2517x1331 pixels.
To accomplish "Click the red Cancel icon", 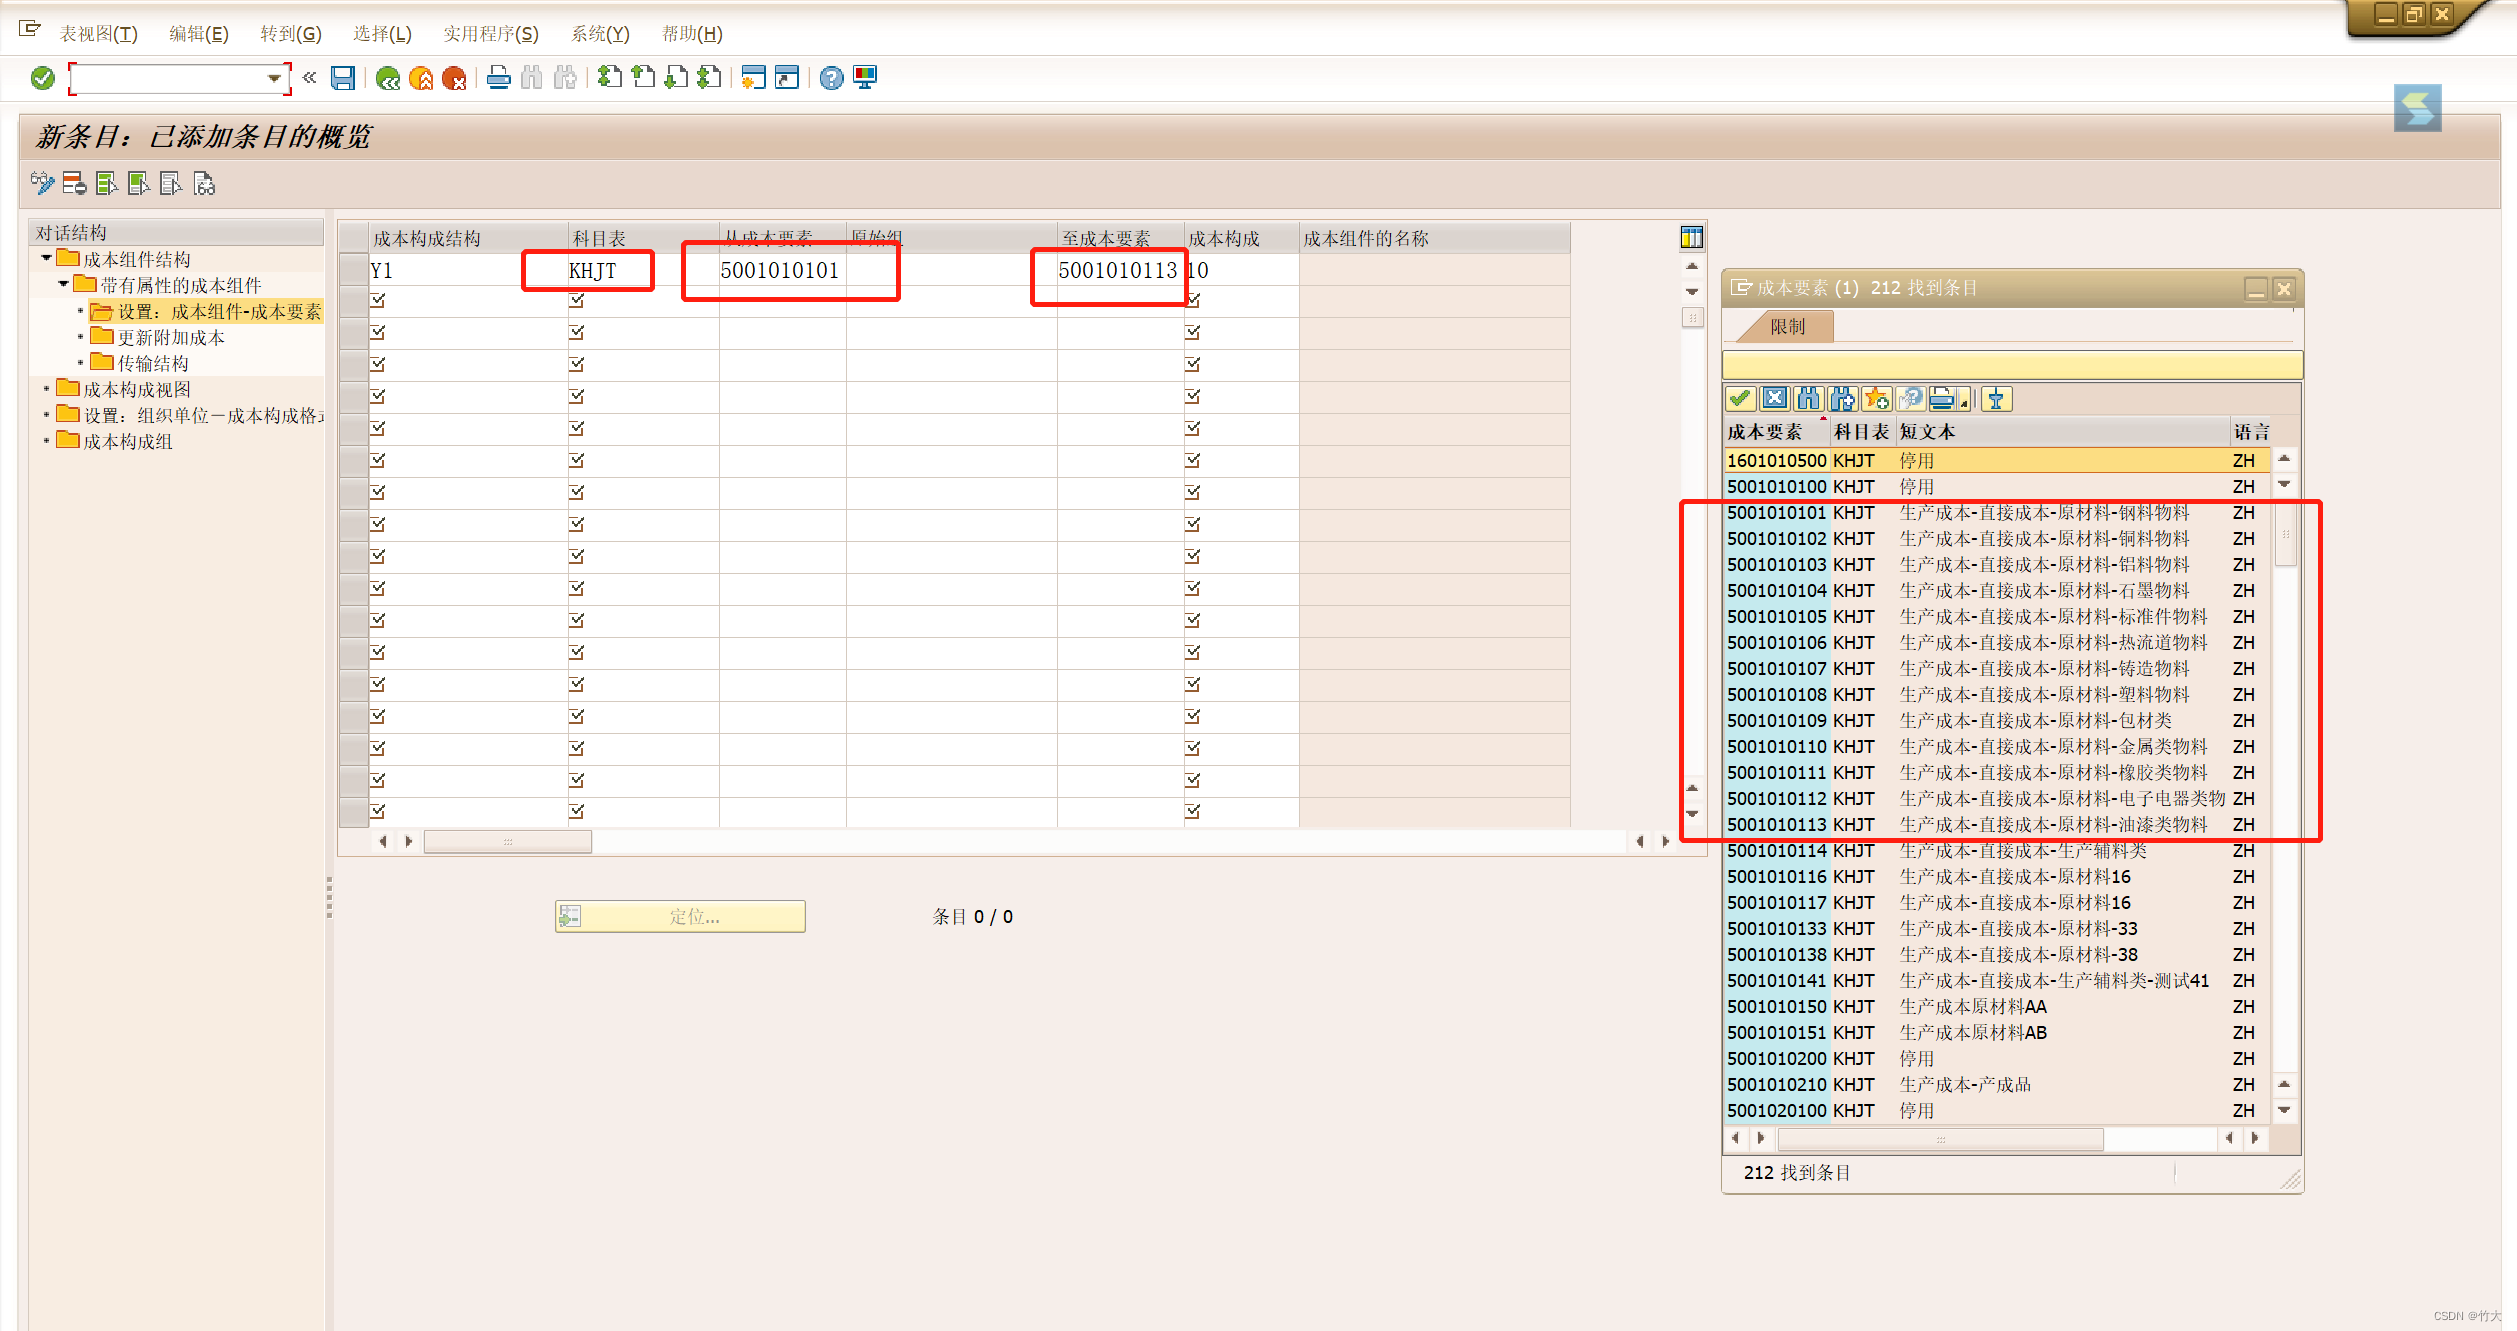I will click(454, 78).
